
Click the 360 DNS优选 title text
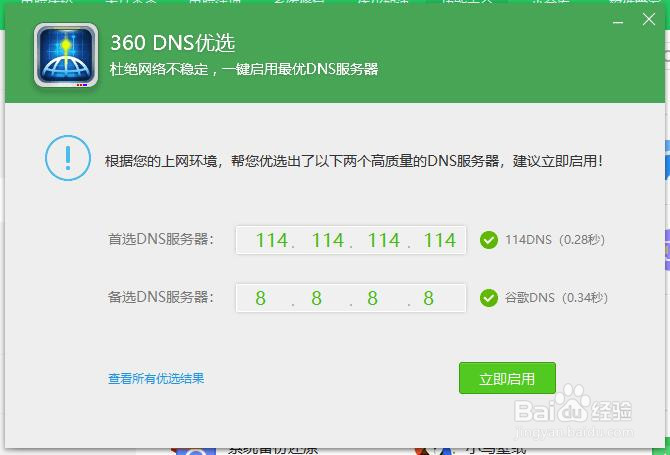173,43
